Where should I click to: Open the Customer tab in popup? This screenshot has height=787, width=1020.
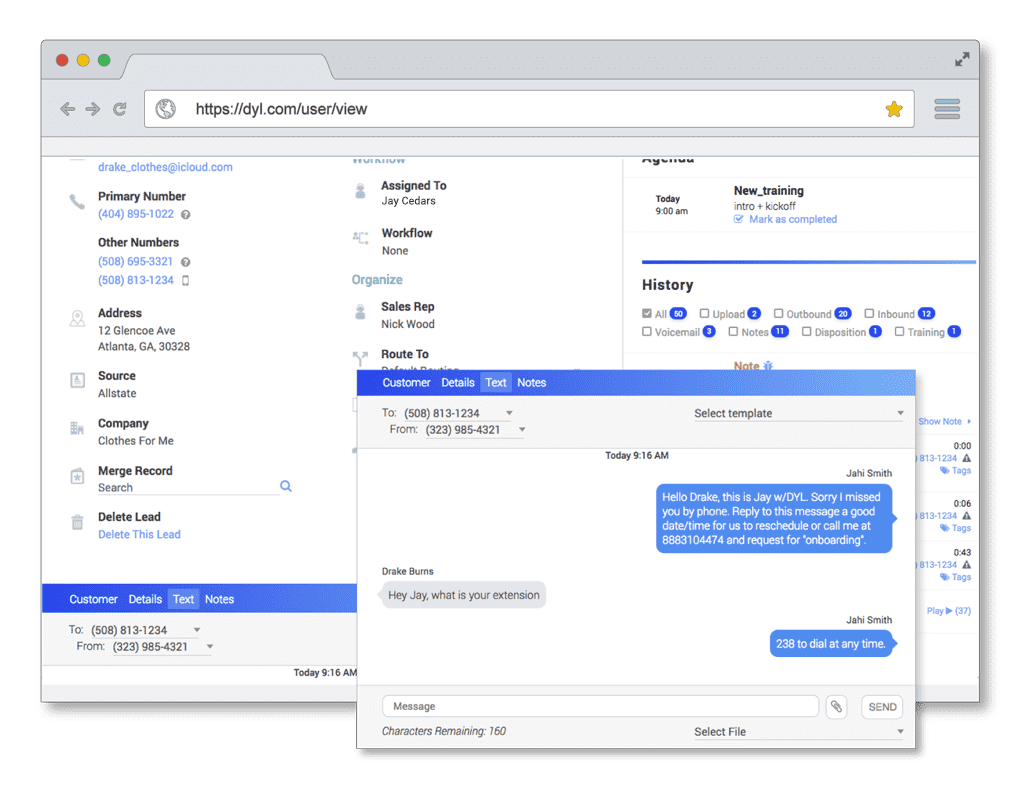[406, 383]
